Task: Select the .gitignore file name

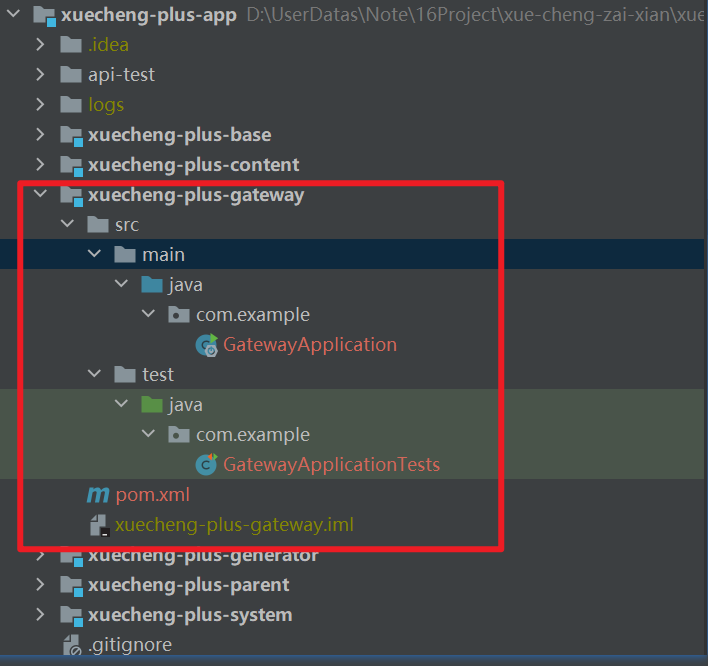Action: pyautogui.click(x=130, y=645)
